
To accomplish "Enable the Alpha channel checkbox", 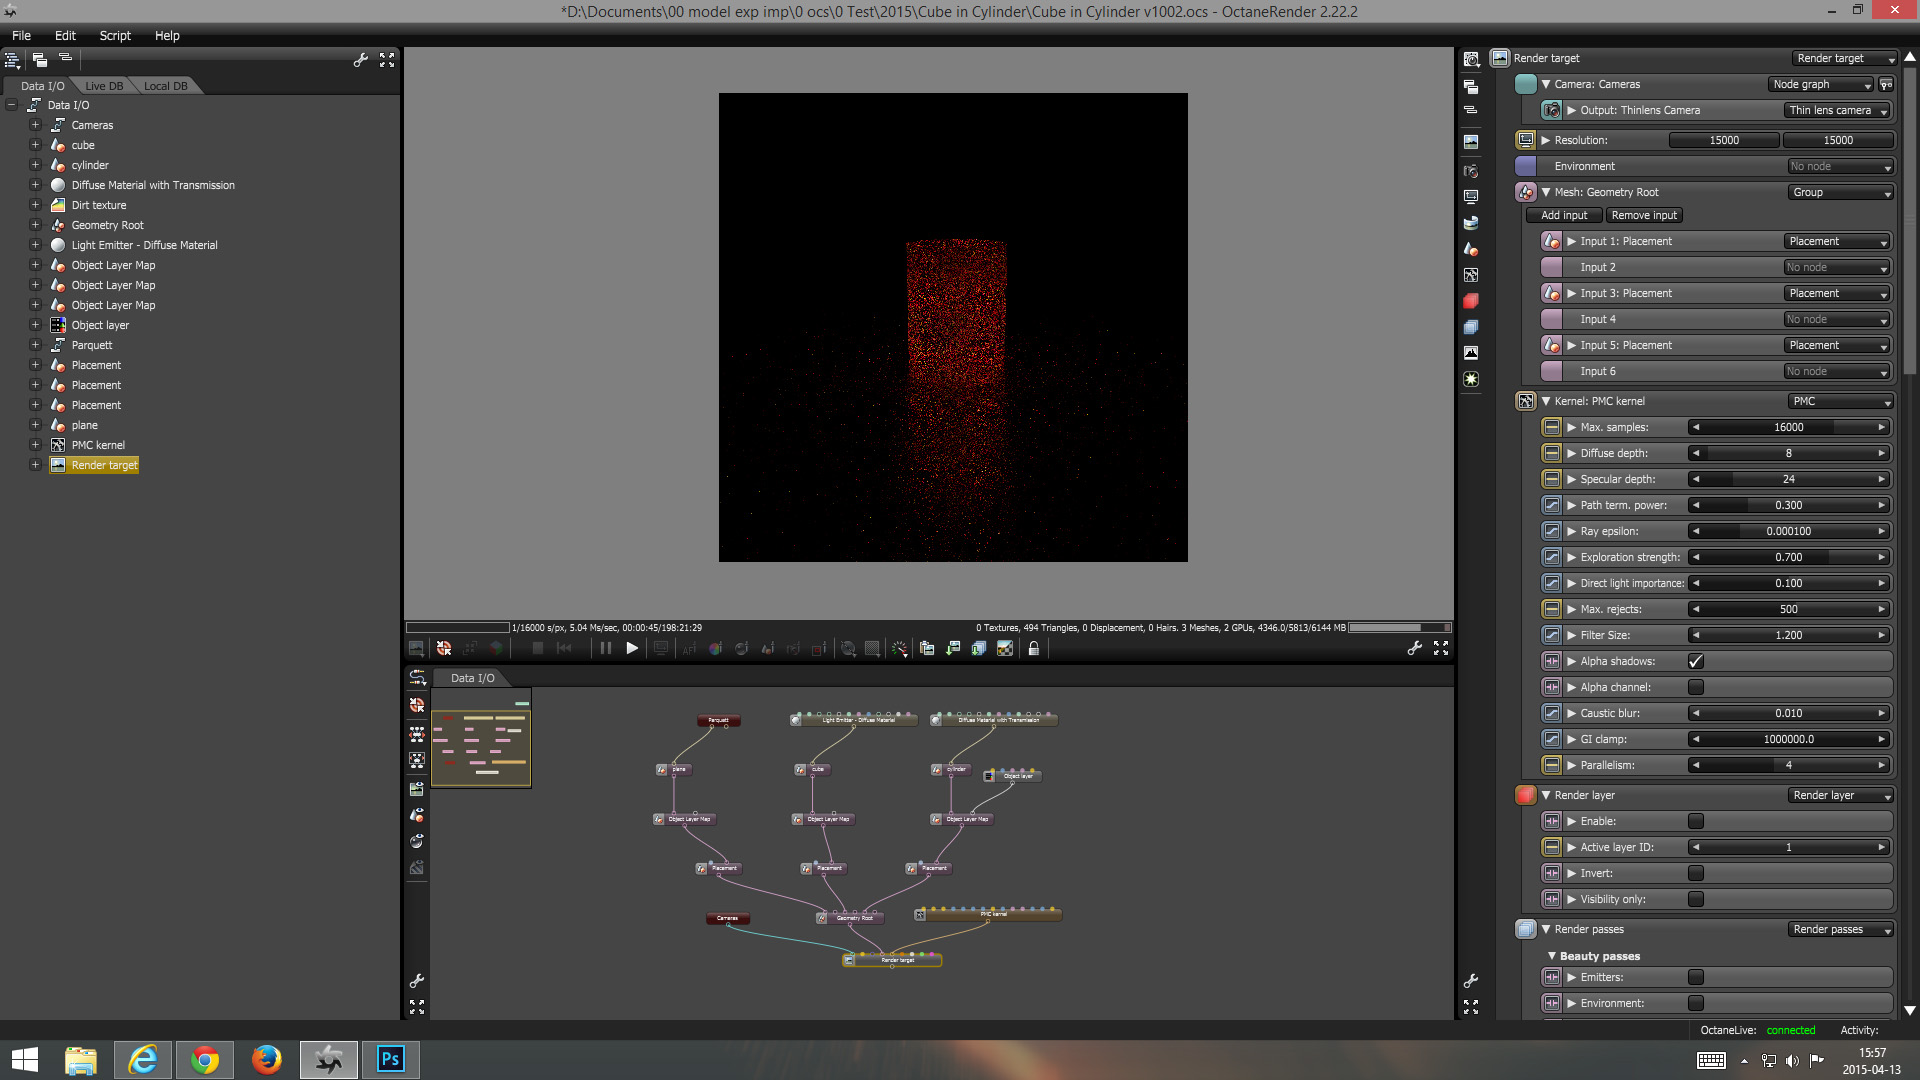I will pos(1696,687).
